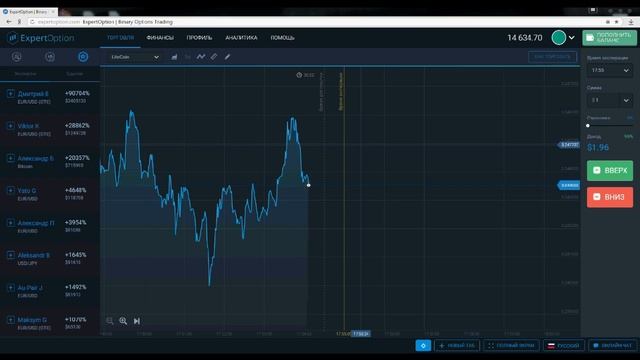The height and width of the screenshot is (360, 640).
Task: Expand Yato G row plus icon
Action: 11,190
